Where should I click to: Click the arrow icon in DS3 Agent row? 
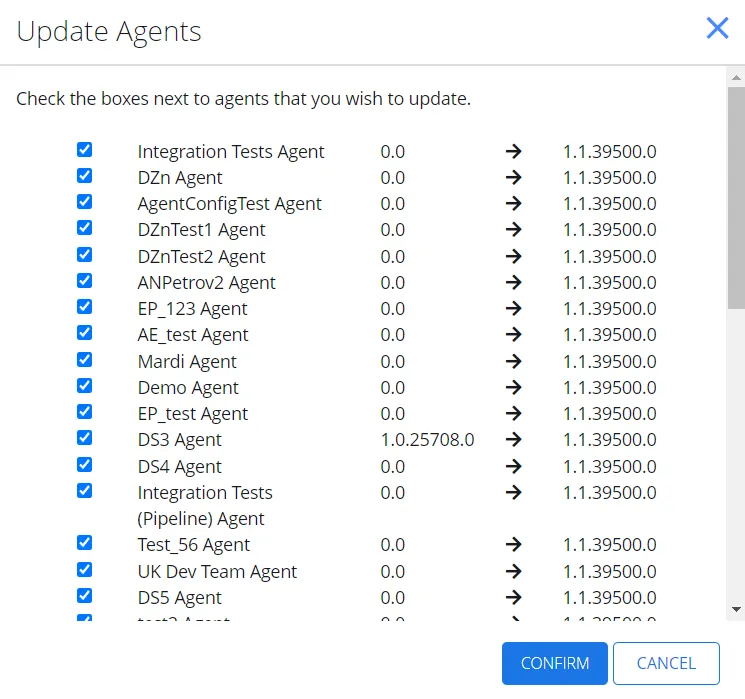coord(514,440)
